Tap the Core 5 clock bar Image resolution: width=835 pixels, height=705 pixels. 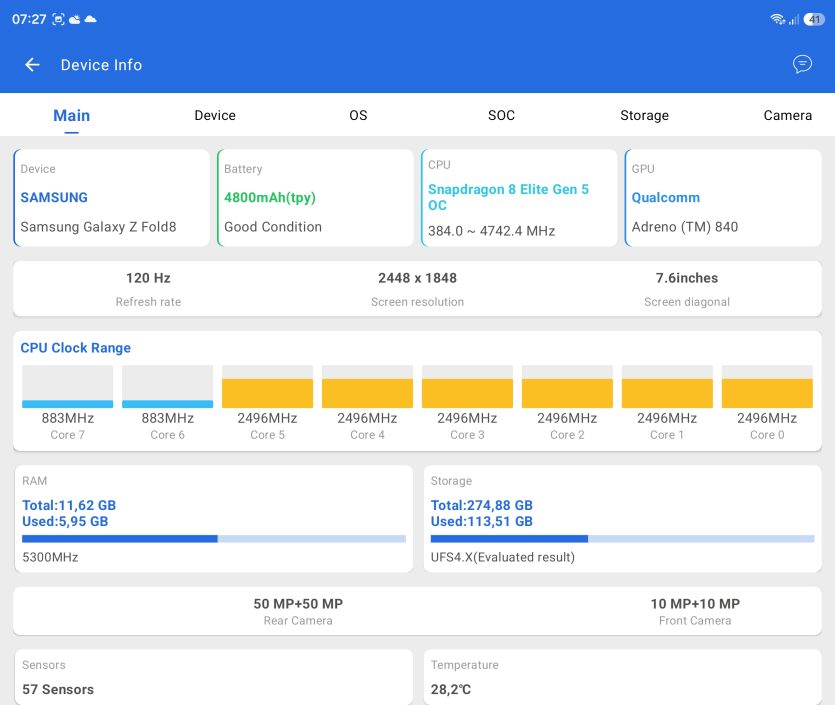click(267, 387)
